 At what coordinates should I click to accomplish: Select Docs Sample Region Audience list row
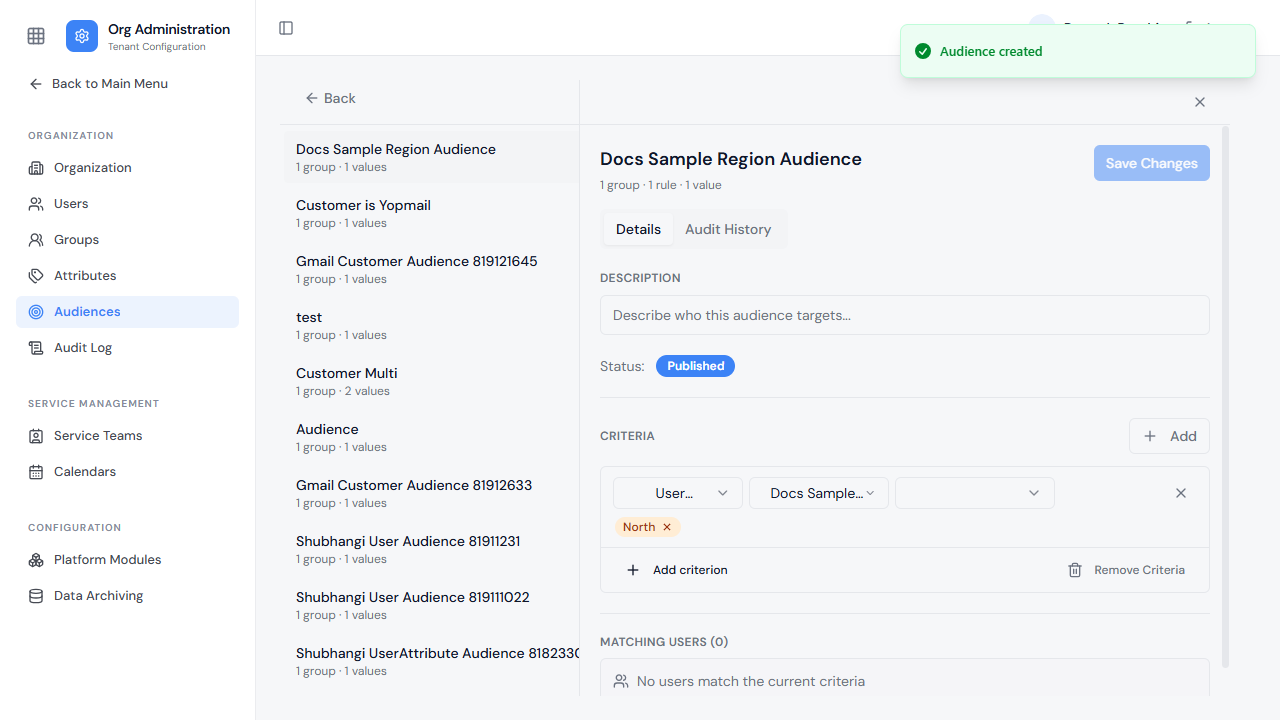coord(432,158)
